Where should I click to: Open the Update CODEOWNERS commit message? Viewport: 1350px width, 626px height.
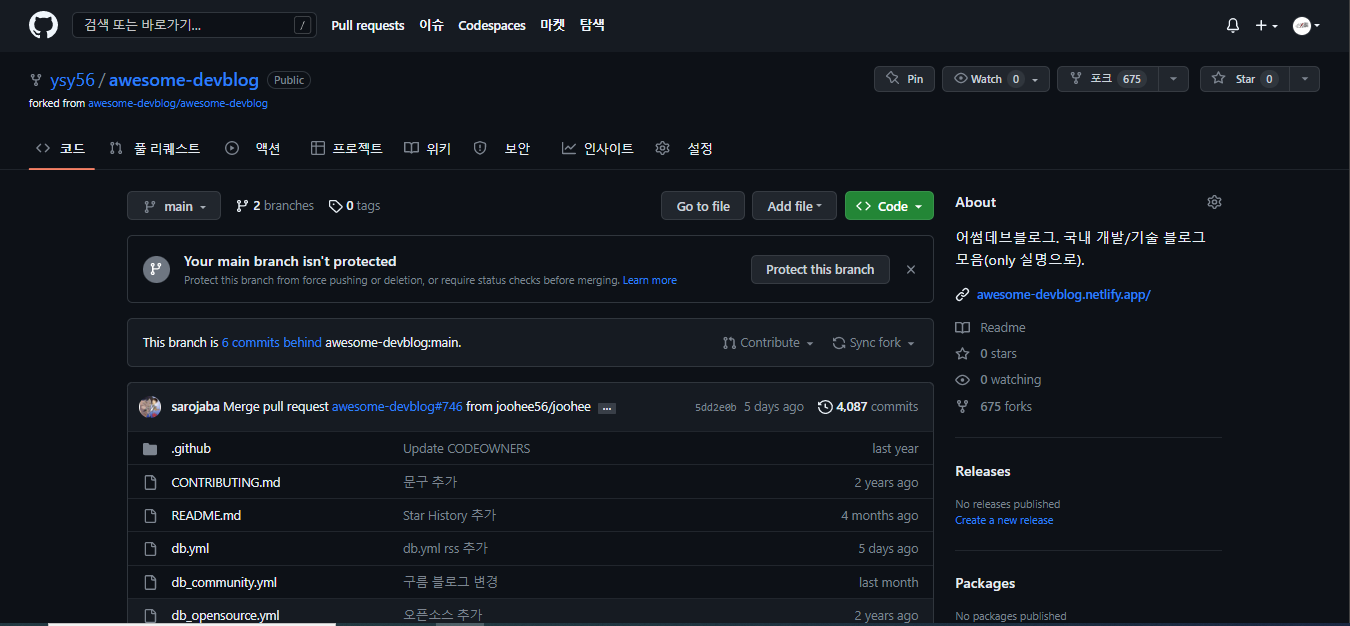tap(467, 448)
